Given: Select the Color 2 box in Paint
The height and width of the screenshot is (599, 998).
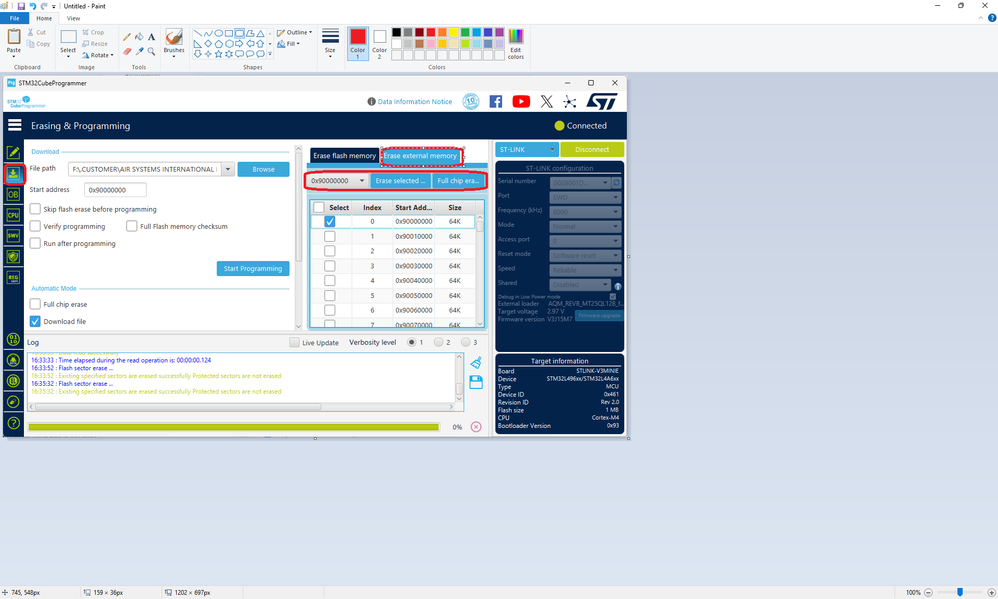Looking at the screenshot, I should [379, 44].
